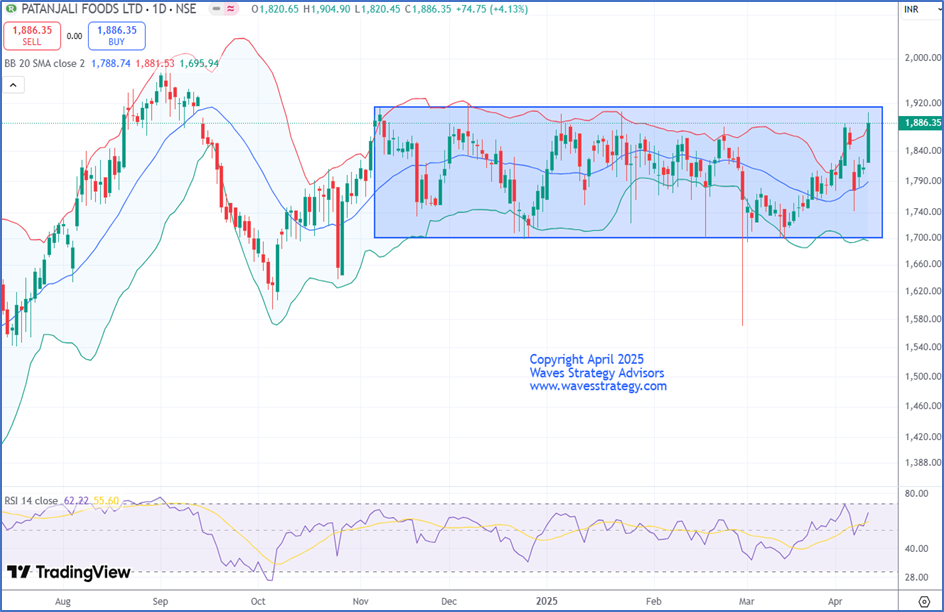Click the 28.00 RSI axis label
Viewport: 944px width, 612px height.
(916, 577)
